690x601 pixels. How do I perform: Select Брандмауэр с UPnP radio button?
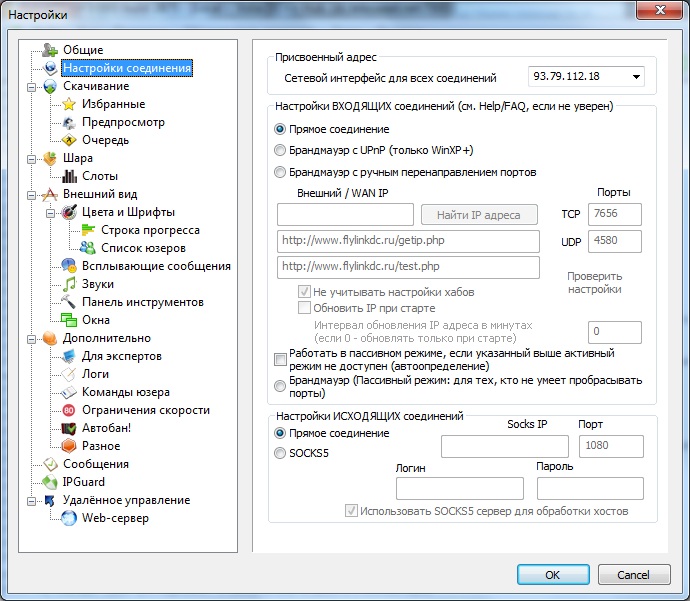(x=280, y=150)
